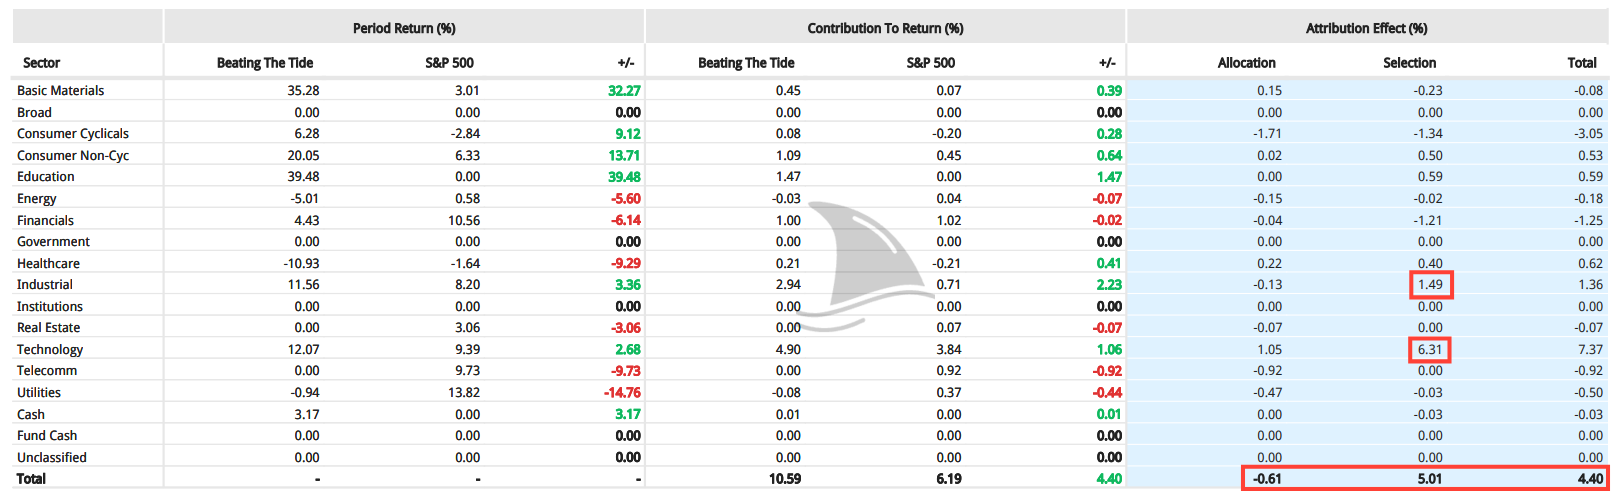Select the Consumer Cyclicals row label
The width and height of the screenshot is (1619, 497).
pos(73,134)
